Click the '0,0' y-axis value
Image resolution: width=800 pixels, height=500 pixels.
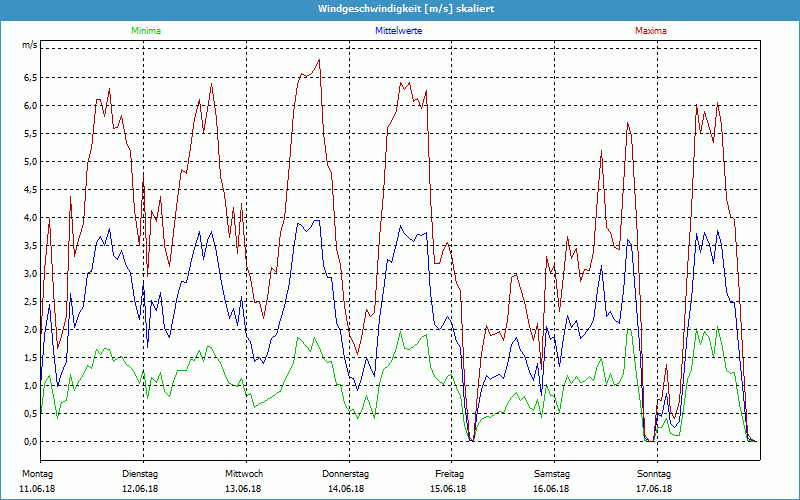pos(30,442)
